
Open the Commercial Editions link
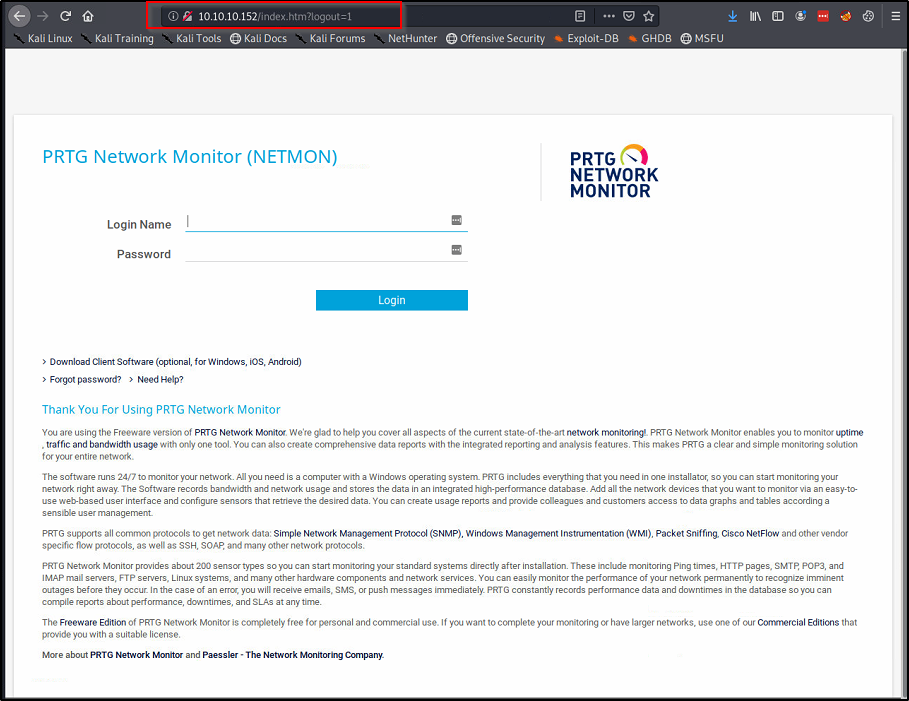(x=798, y=623)
